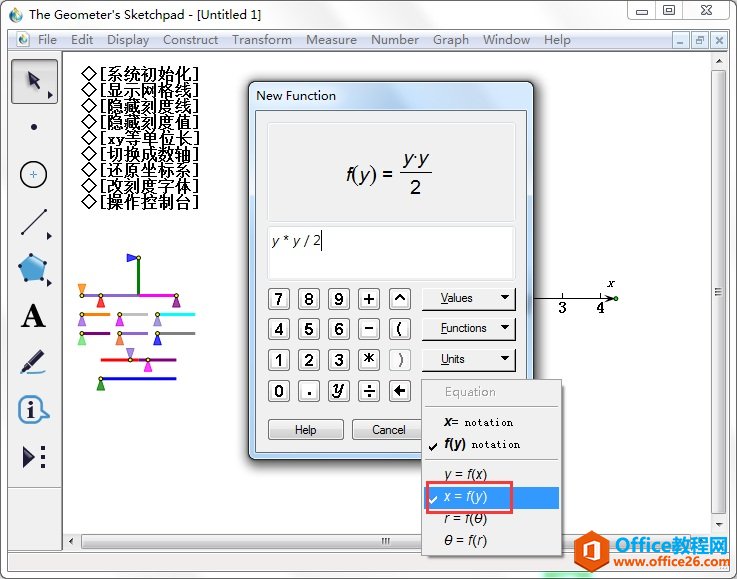Screen dimensions: 737x579
Task: Click the scroll up arrow
Action: coord(719,61)
